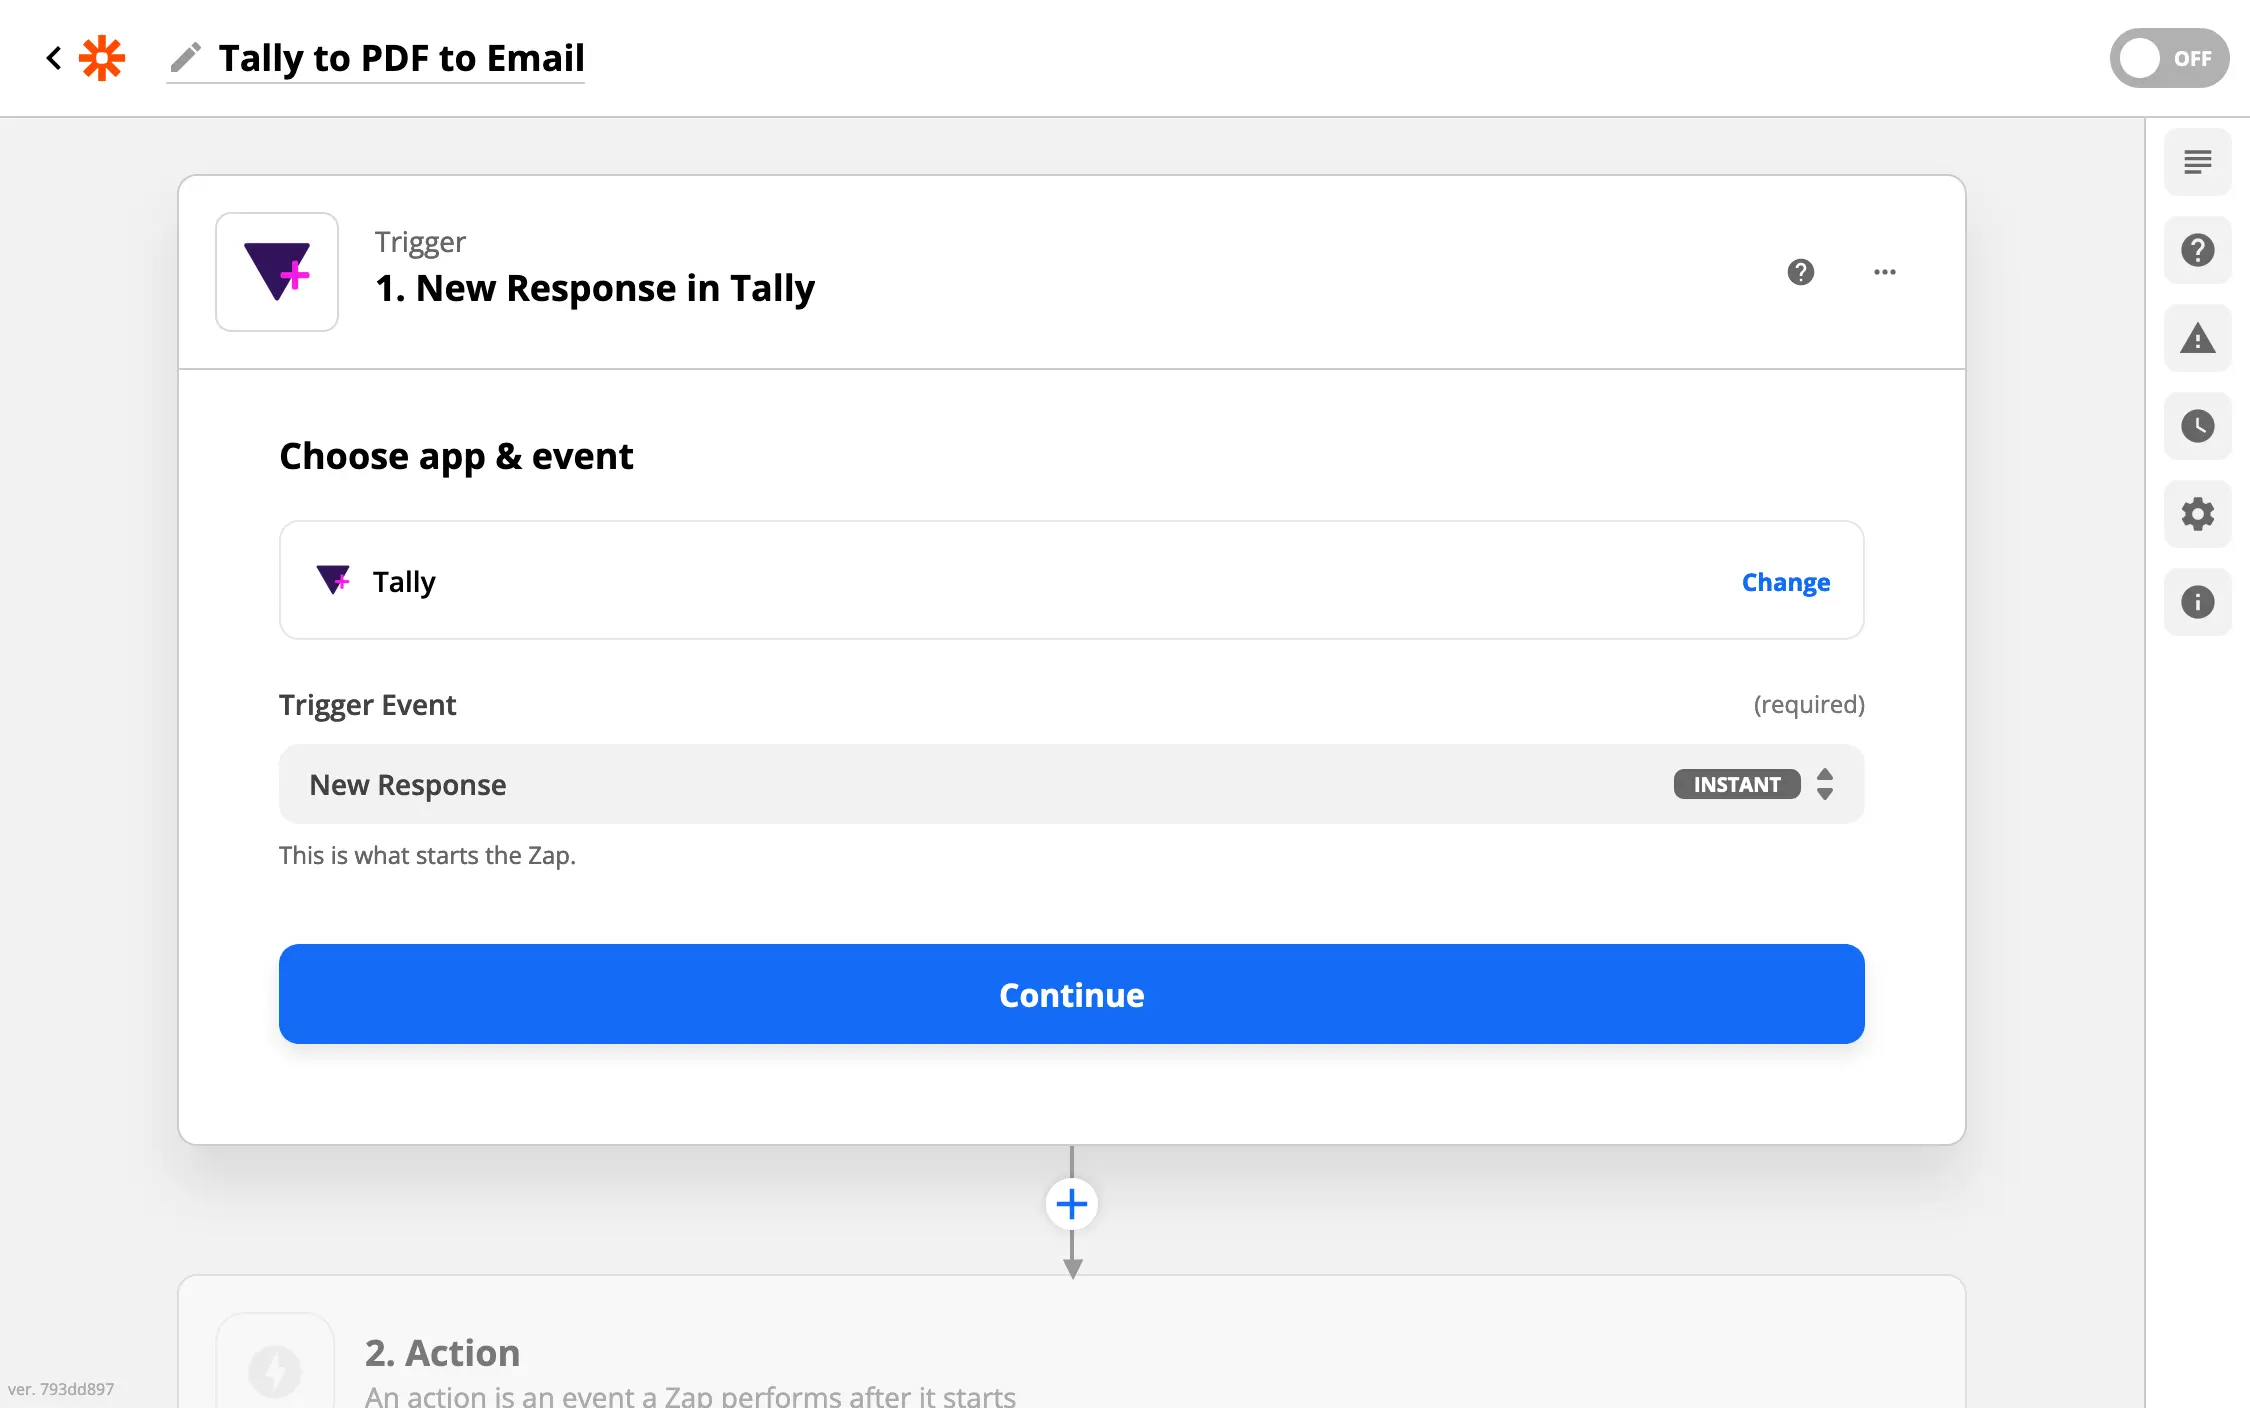Open trigger step three-dot menu
Viewport: 2250px width, 1408px height.
click(x=1884, y=272)
